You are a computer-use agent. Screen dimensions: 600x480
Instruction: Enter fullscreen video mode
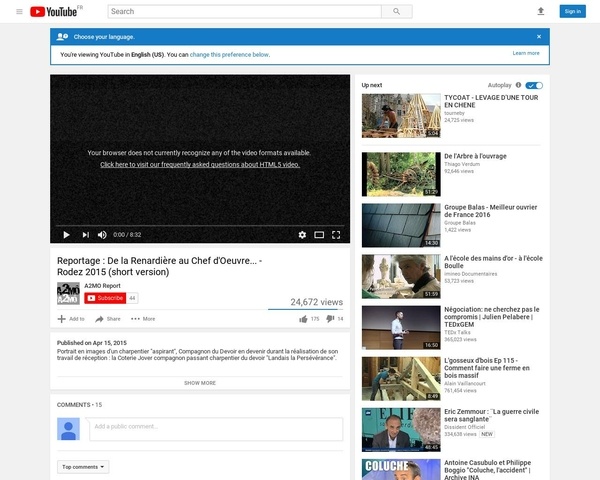tap(337, 235)
